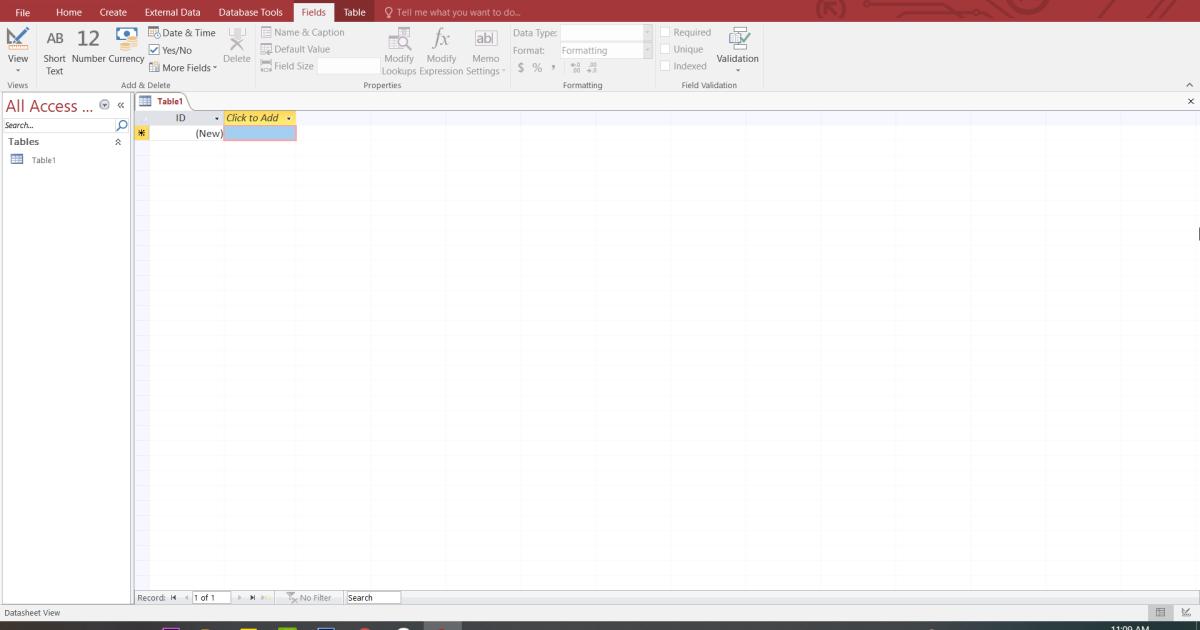Open Modify Lookups

(x=399, y=48)
